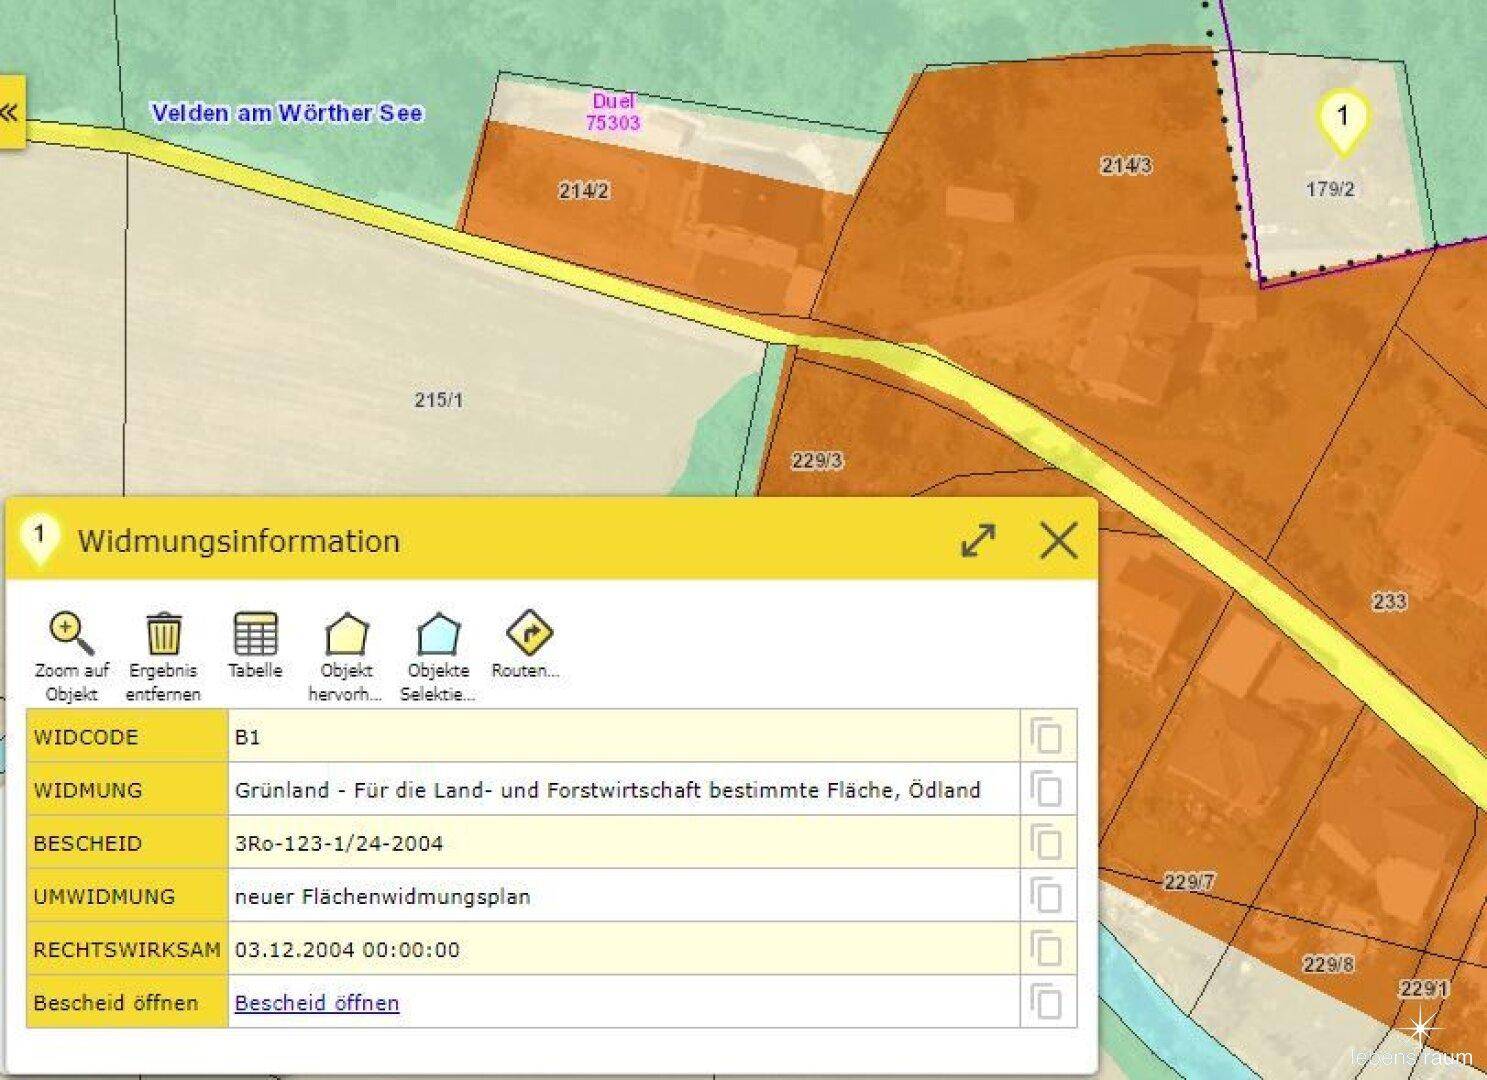Select parcel label 179/2 on map

(1330, 189)
